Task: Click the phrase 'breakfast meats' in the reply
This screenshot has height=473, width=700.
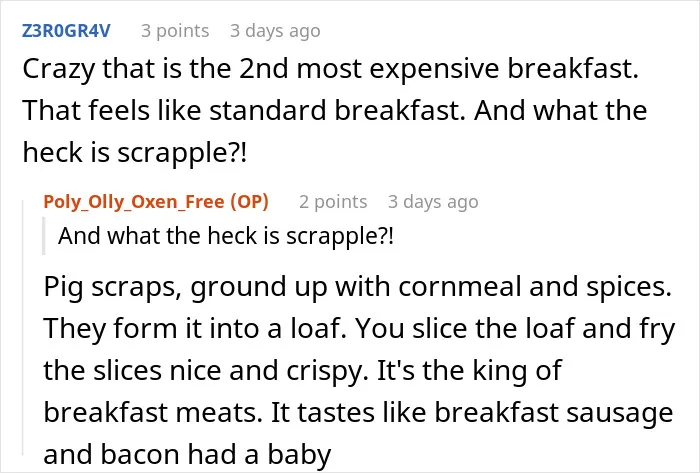Action: click(153, 413)
